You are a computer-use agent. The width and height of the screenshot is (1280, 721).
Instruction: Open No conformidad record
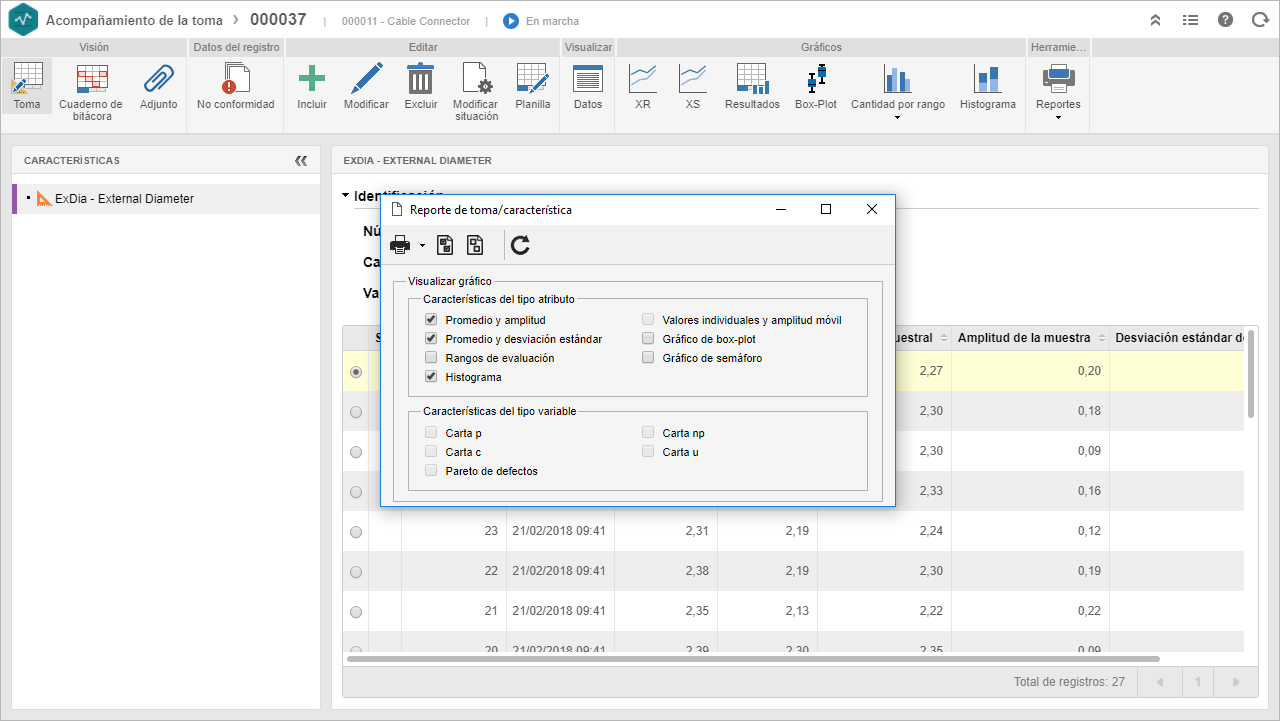pos(236,79)
